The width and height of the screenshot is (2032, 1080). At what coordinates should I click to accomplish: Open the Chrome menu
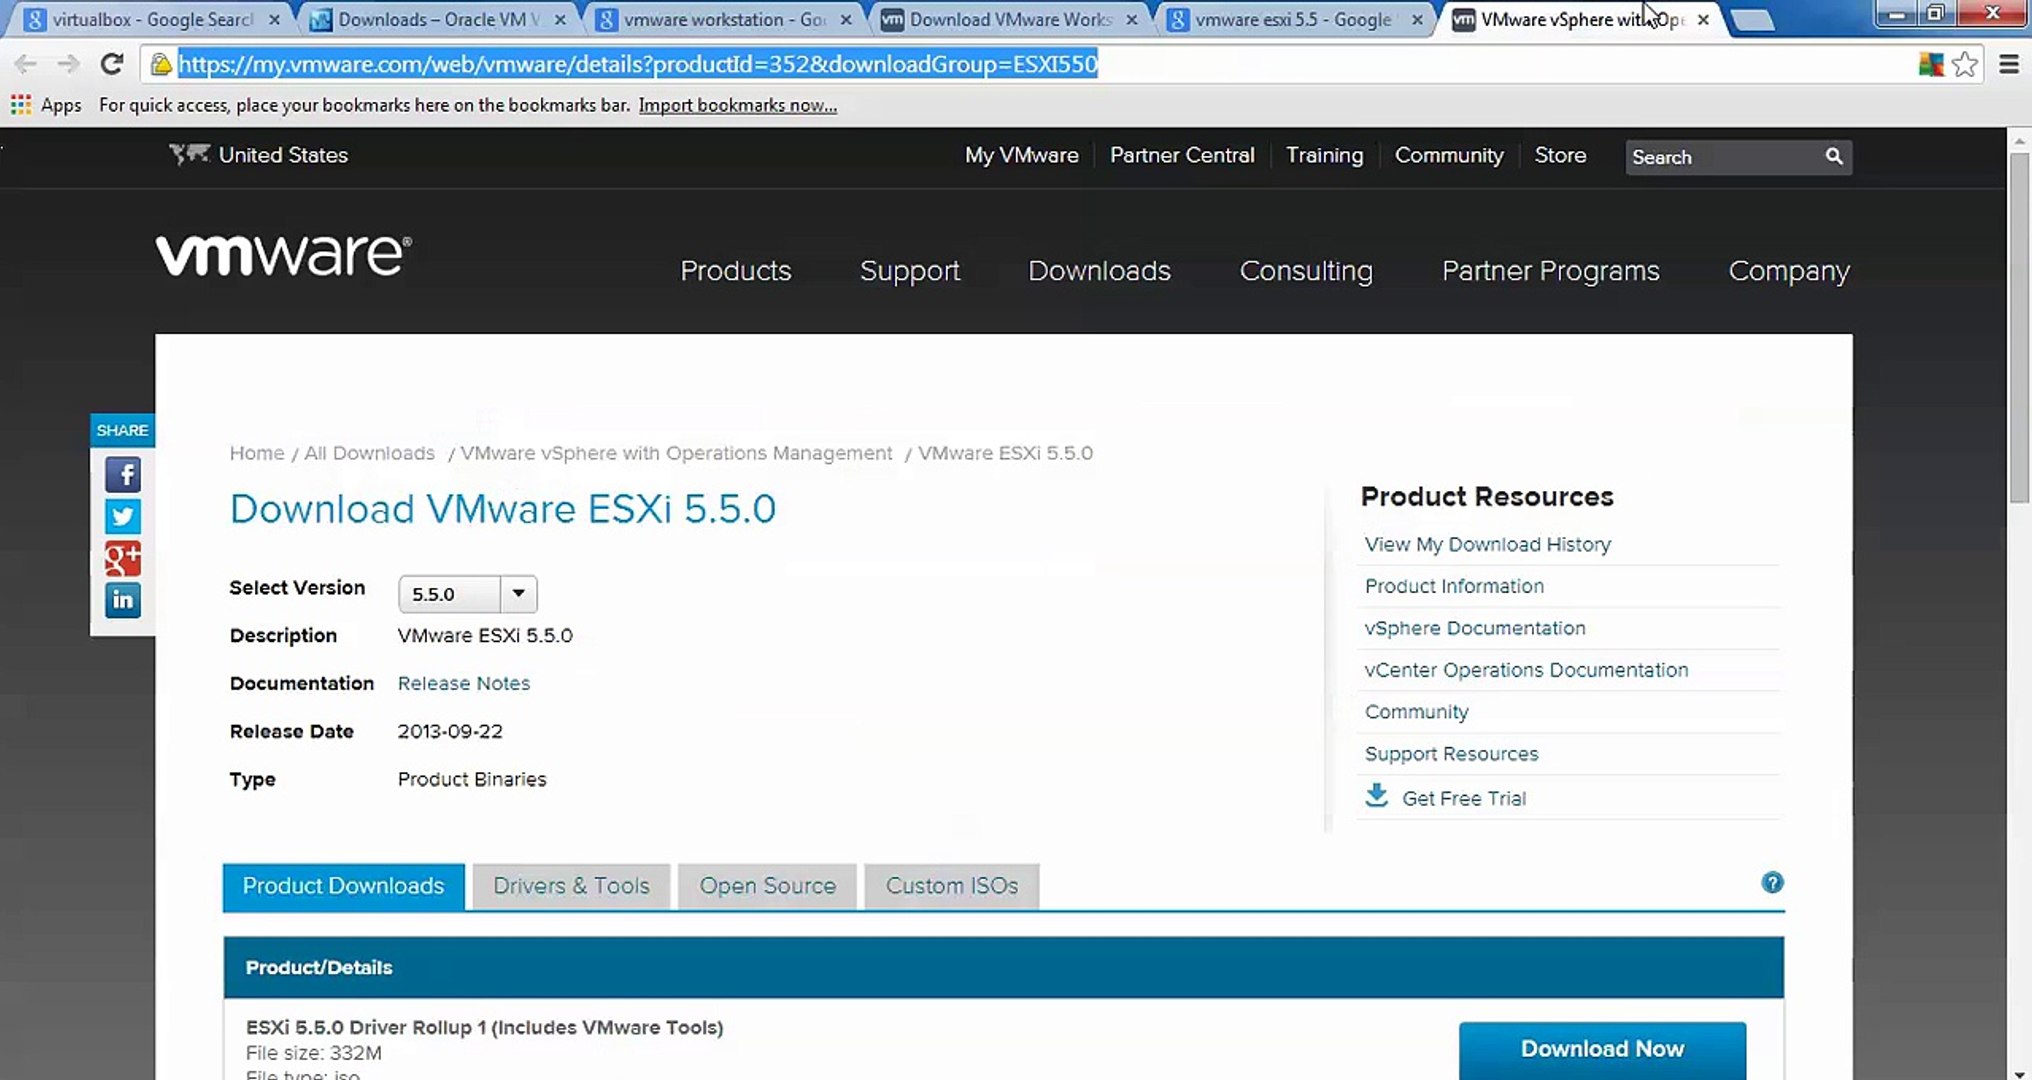(x=2009, y=64)
